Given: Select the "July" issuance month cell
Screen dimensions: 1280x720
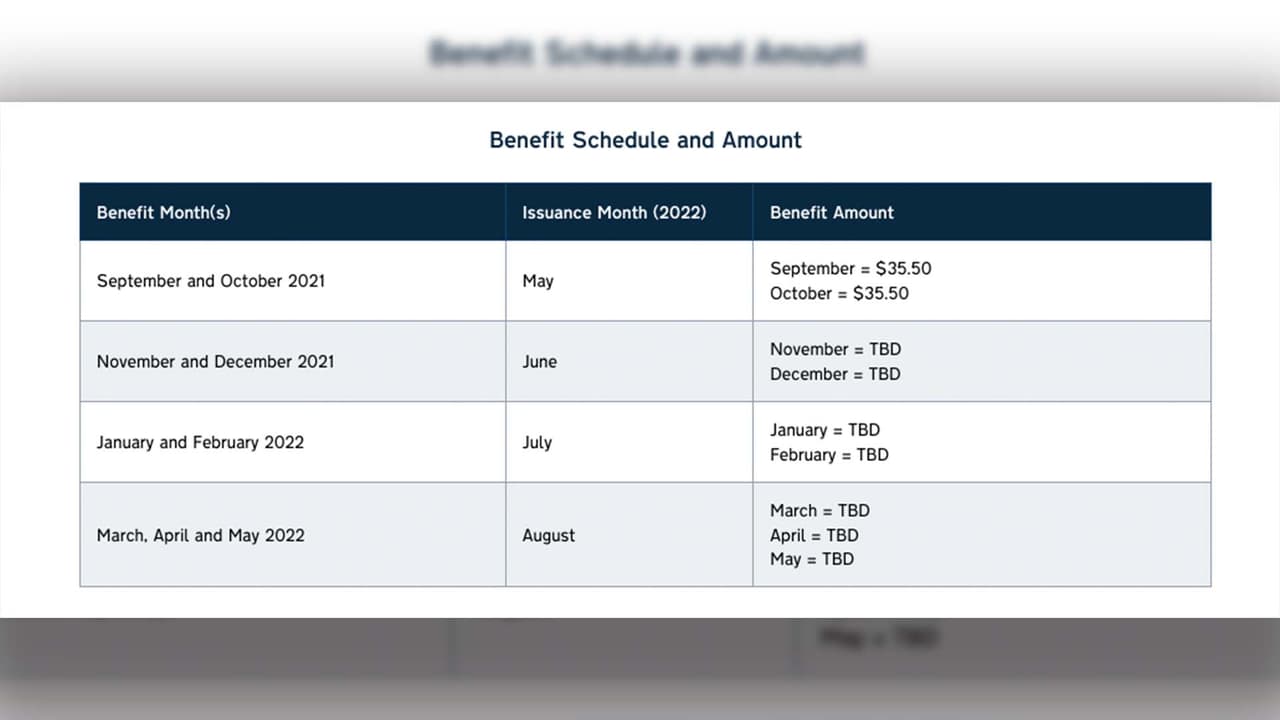Looking at the screenshot, I should tap(537, 442).
